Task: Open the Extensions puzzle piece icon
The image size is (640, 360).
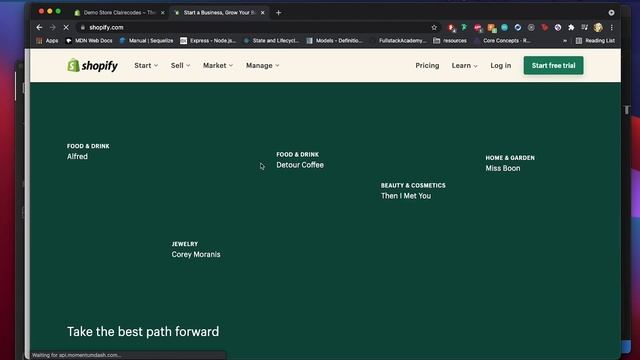Action: 571,27
